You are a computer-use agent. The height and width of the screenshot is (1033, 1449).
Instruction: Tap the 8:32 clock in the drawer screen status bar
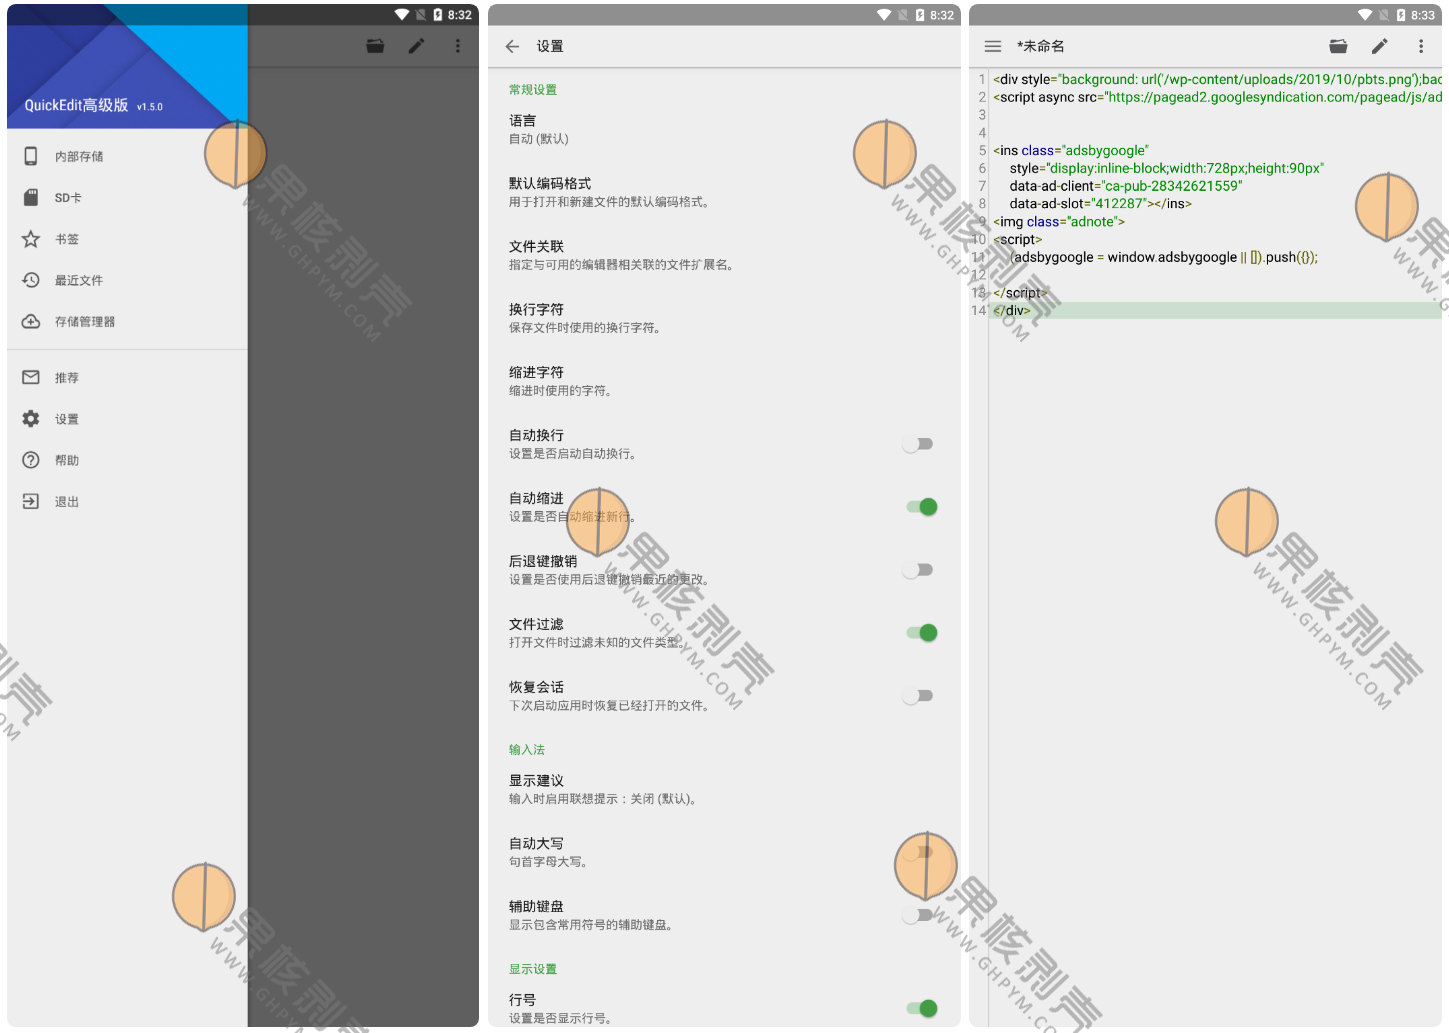click(x=460, y=15)
